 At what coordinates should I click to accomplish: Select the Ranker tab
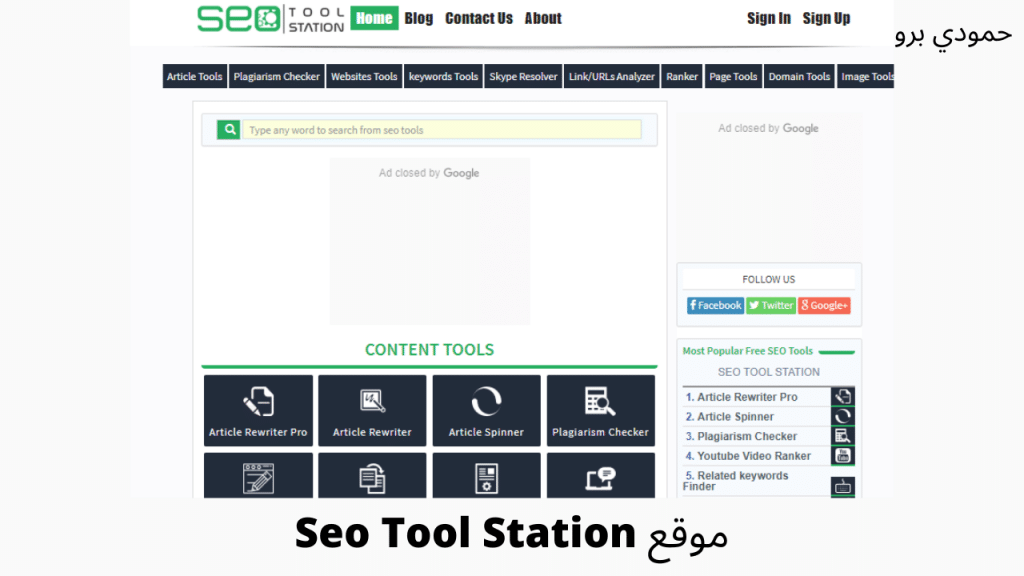pos(682,76)
